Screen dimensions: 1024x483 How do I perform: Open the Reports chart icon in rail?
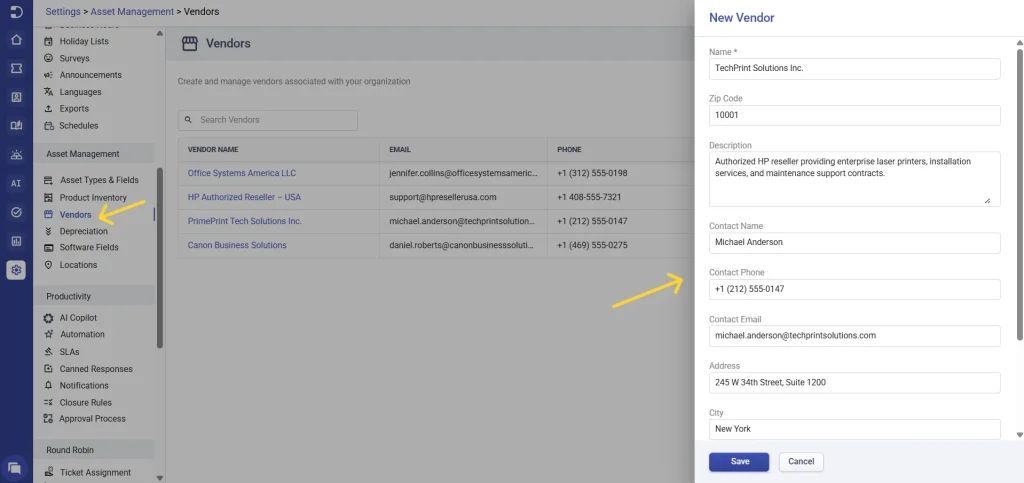[x=16, y=241]
